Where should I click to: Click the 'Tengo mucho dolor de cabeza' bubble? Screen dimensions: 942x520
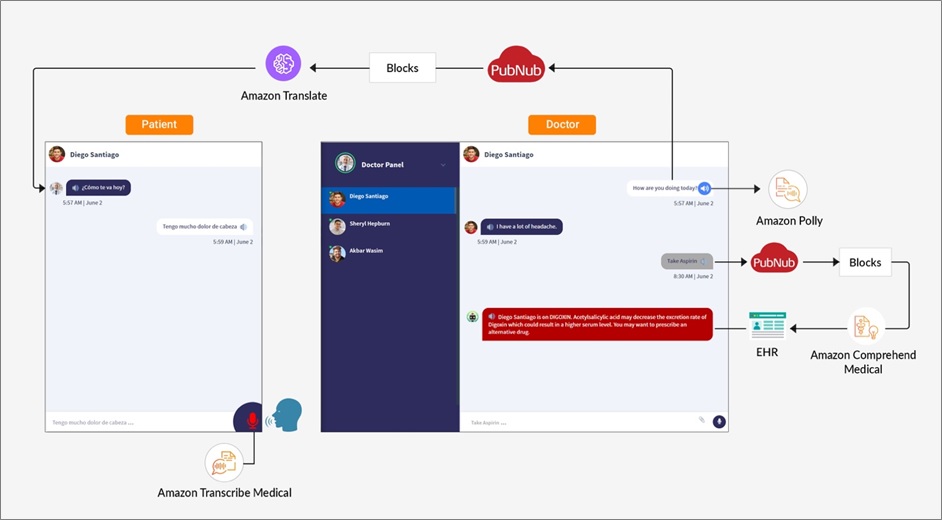(205, 227)
